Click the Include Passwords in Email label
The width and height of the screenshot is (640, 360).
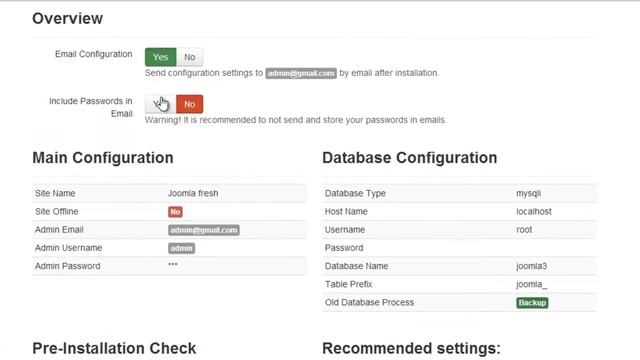click(91, 107)
